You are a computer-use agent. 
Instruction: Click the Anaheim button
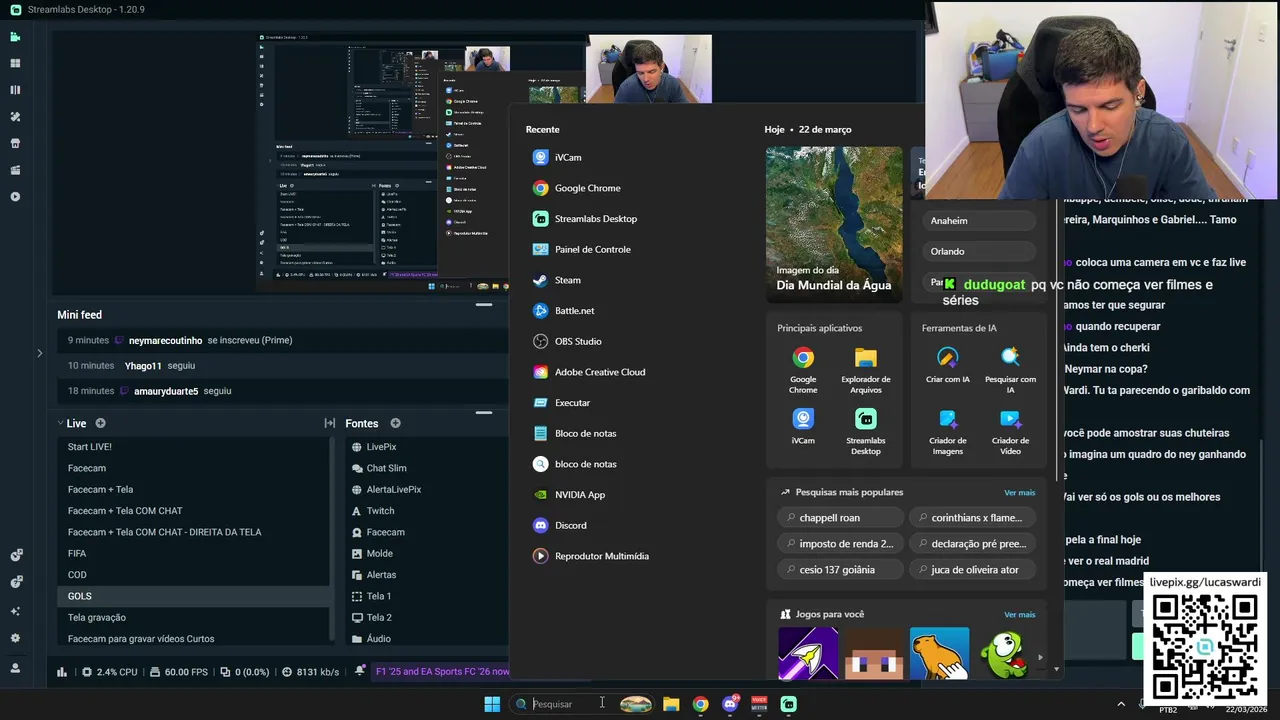click(x=978, y=221)
